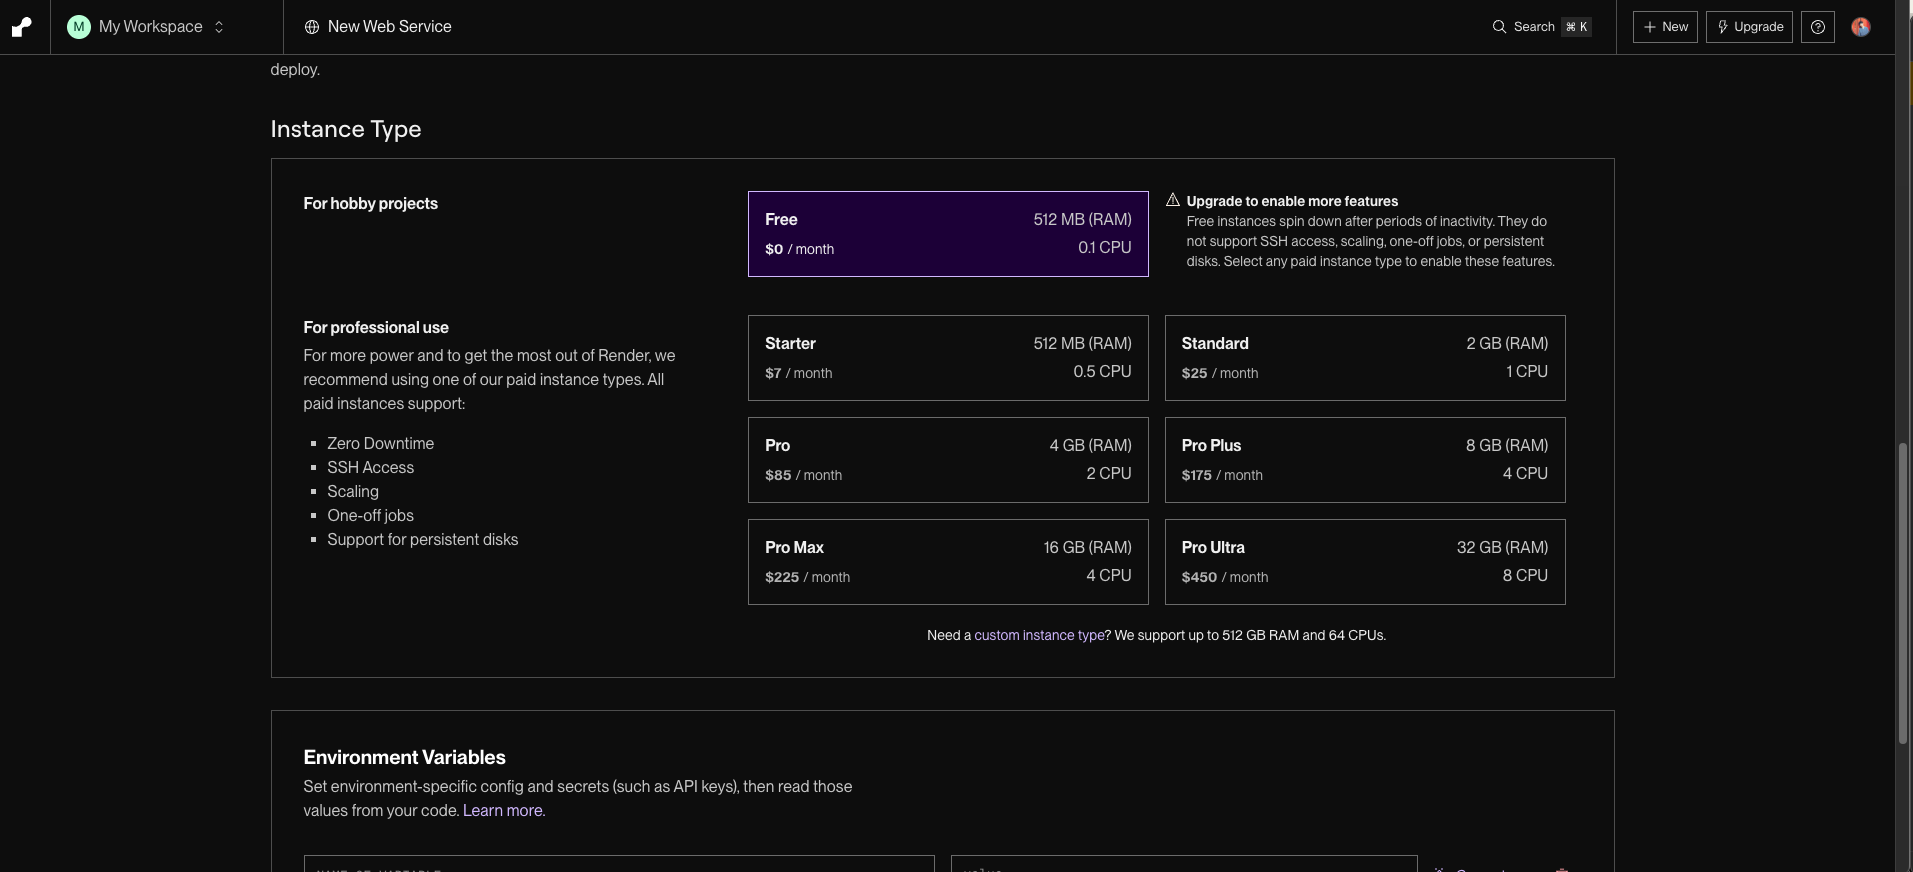Click the green M workspace avatar
Viewport: 1913px width, 872px height.
tap(79, 27)
